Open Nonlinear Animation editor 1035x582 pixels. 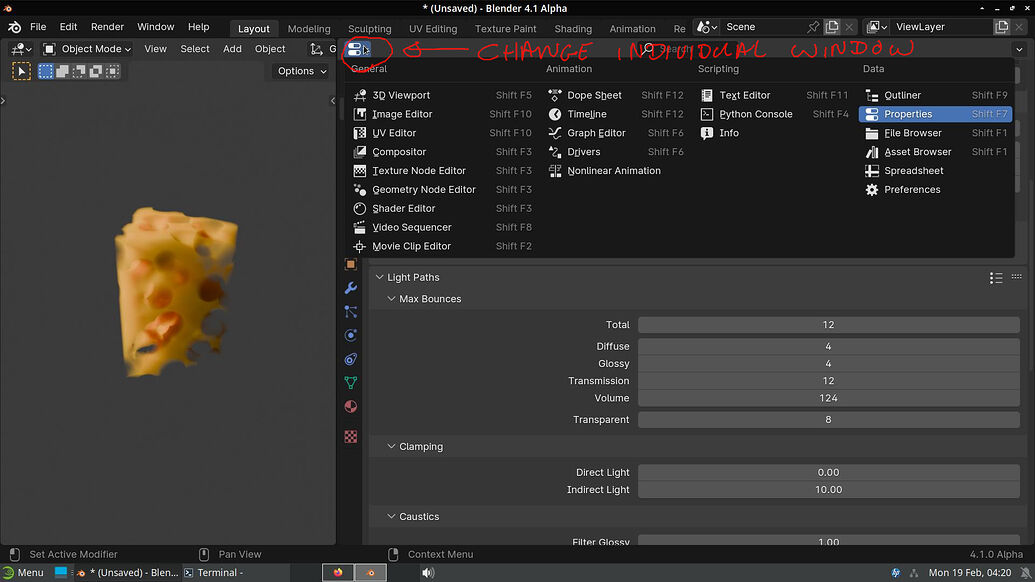[616, 170]
